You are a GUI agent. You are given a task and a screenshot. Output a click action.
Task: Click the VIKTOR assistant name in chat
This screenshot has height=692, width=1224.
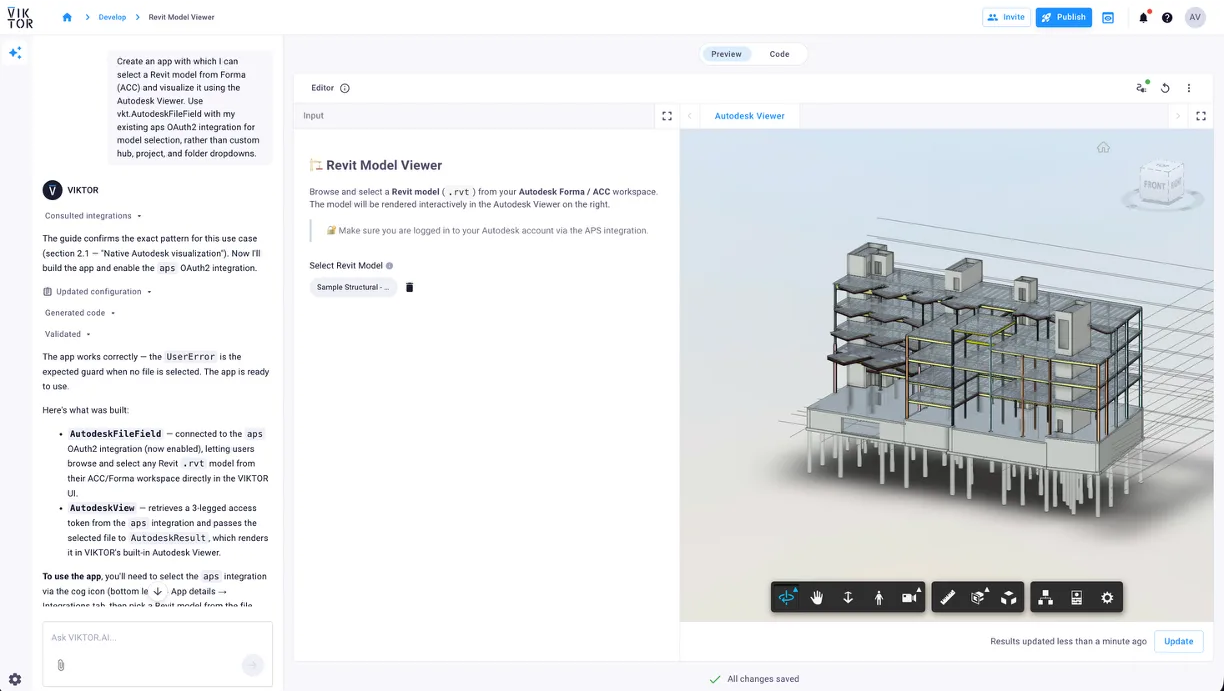[83, 190]
